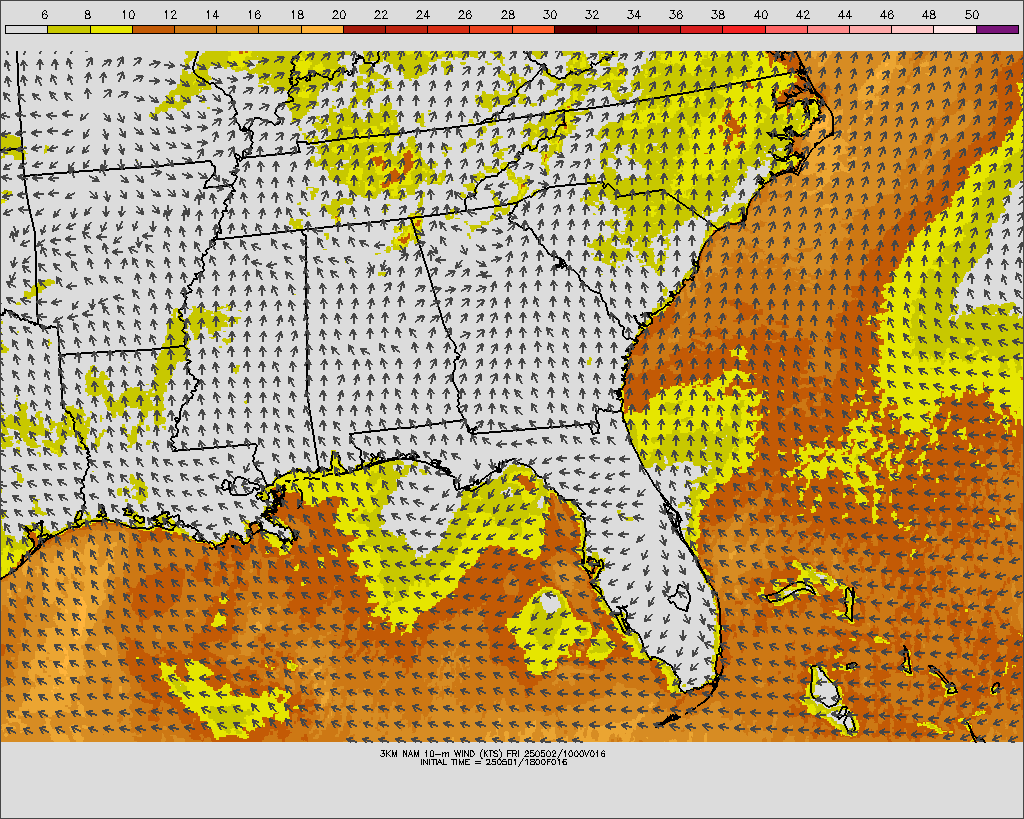The width and height of the screenshot is (1024, 819).
Task: Choose the scale number "40"
Action: tap(761, 14)
